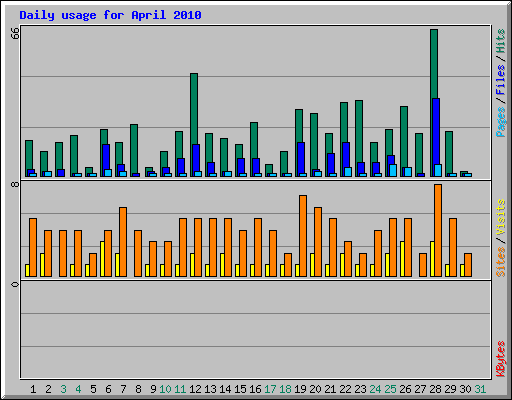
Task: Select day 15 on the x-axis
Action: pos(240,389)
